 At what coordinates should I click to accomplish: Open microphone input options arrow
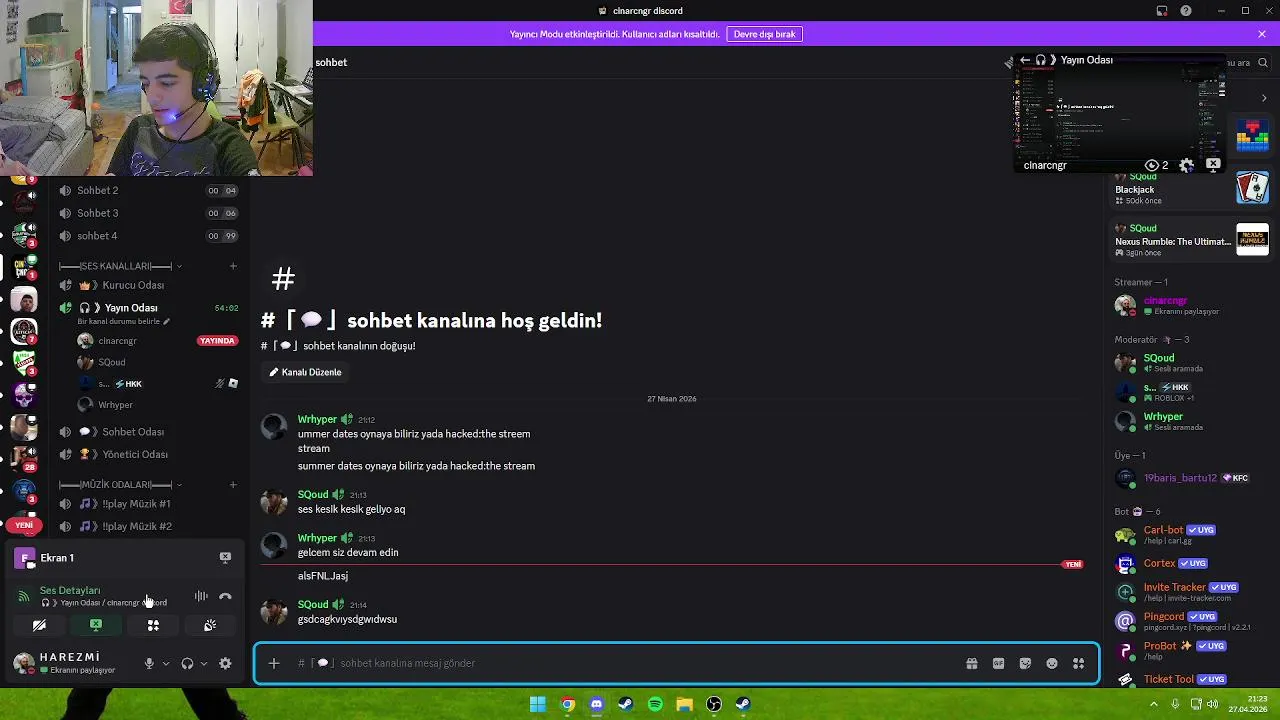(166, 663)
